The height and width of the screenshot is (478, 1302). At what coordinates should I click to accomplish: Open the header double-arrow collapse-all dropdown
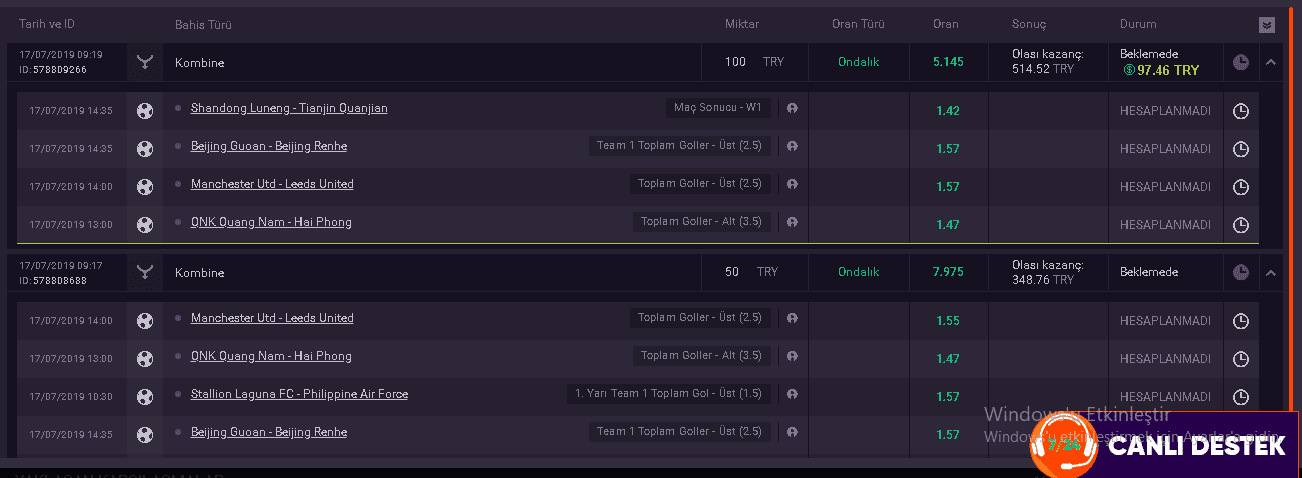(1267, 25)
